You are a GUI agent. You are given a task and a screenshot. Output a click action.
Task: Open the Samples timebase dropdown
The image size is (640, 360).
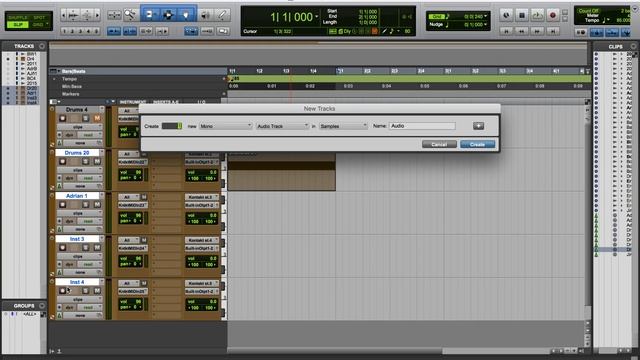point(343,126)
